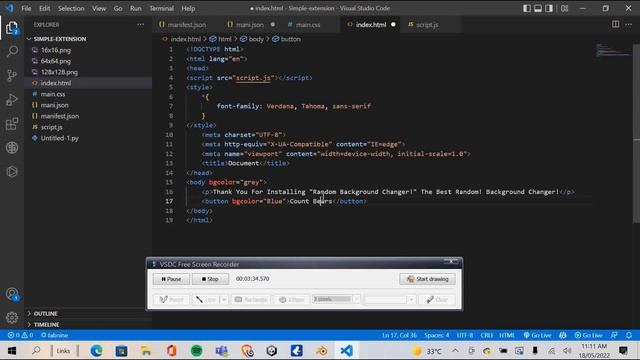Pause the screen recording
The height and width of the screenshot is (360, 640).
coord(171,279)
